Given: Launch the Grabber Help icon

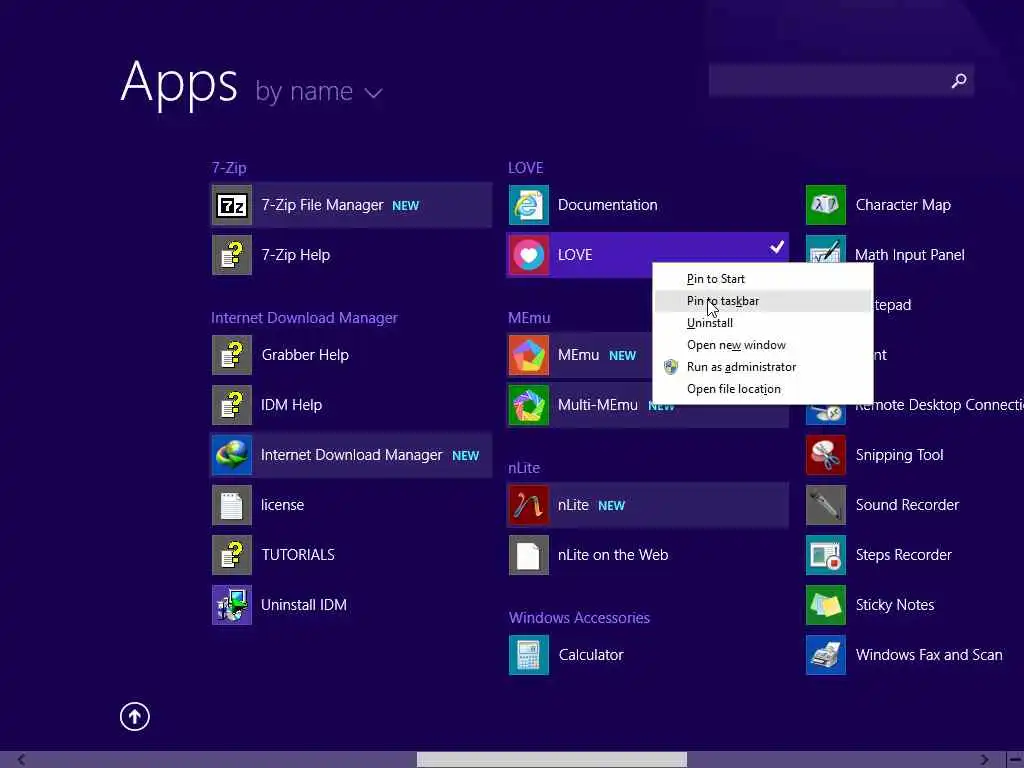Looking at the screenshot, I should coord(232,355).
